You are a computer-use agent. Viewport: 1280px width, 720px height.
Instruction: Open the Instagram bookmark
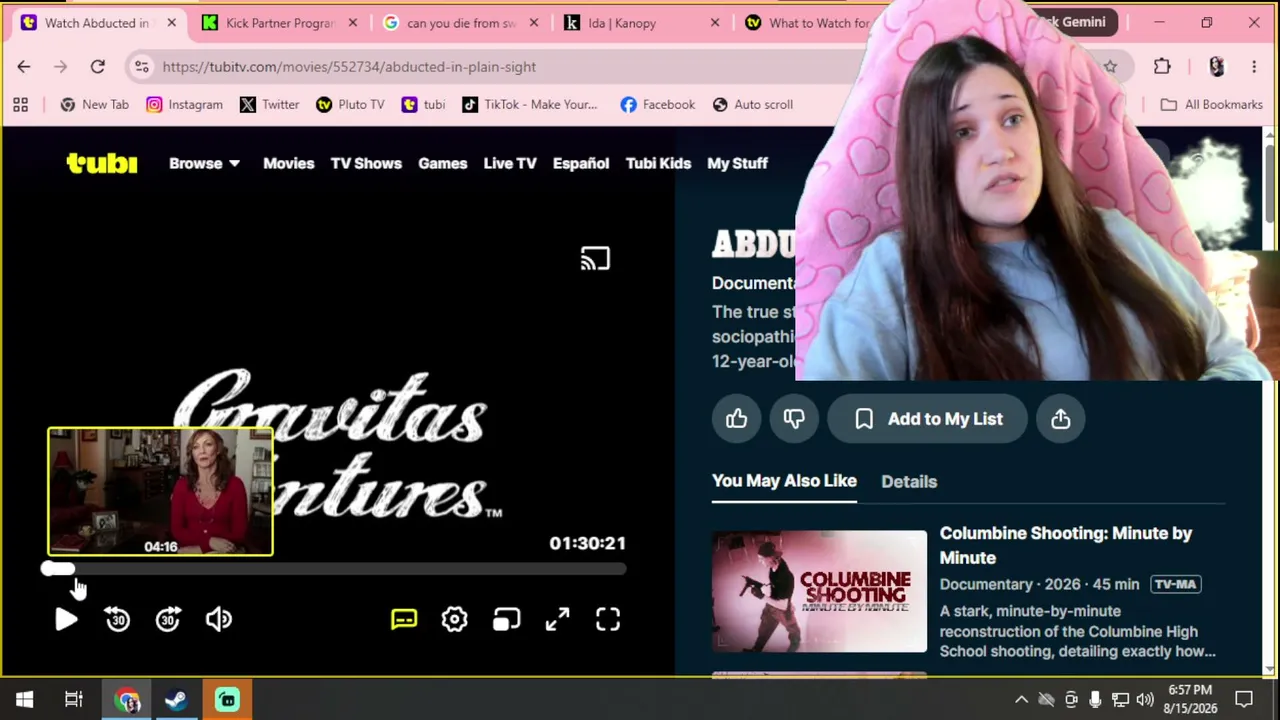(184, 104)
